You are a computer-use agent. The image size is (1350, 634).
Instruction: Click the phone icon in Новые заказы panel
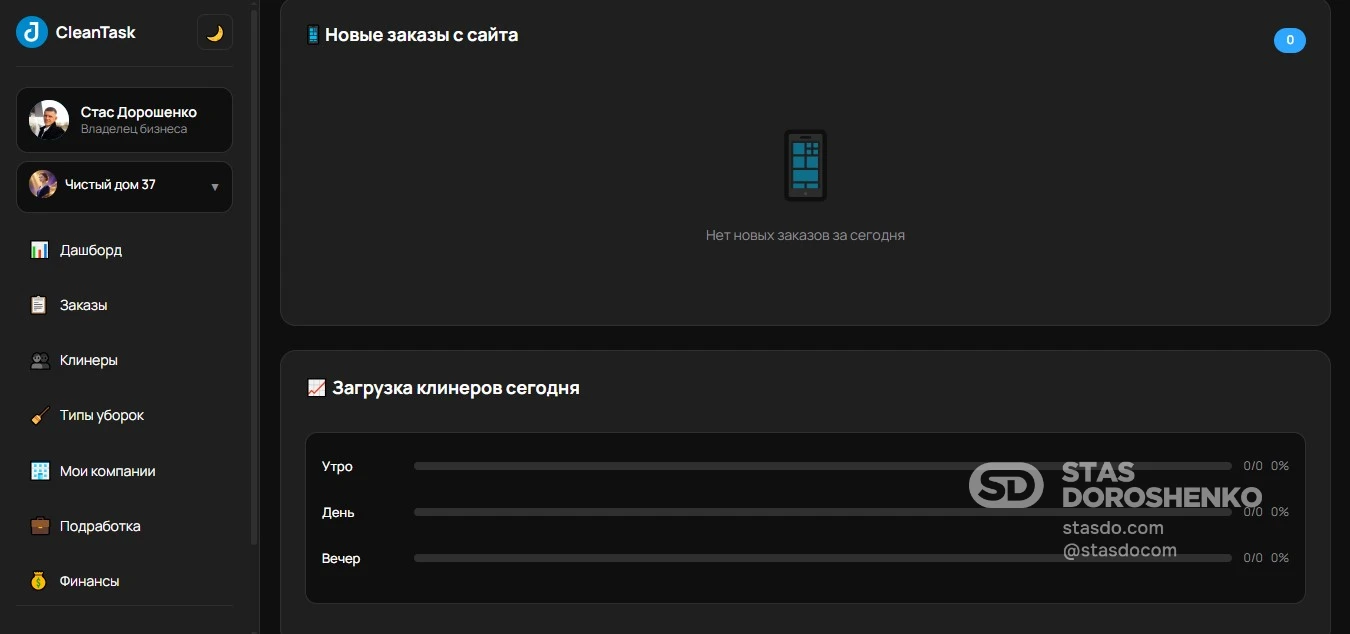tap(805, 165)
